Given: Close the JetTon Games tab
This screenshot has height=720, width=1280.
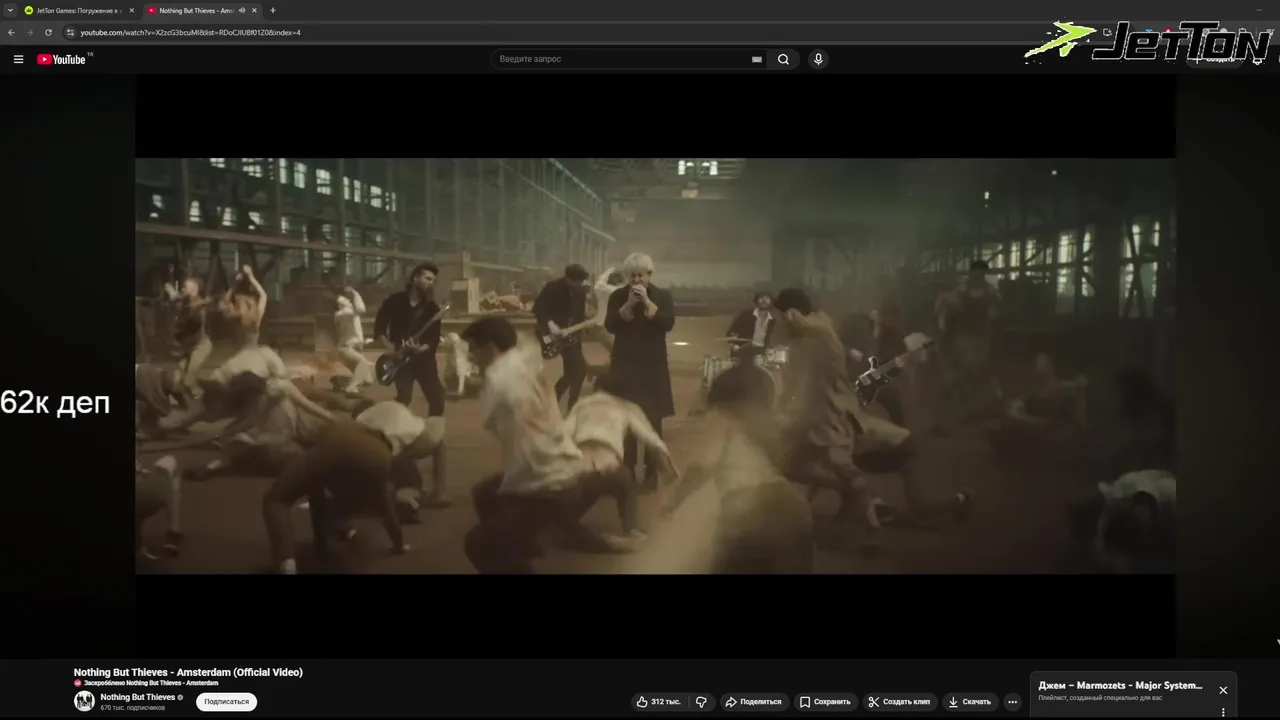Looking at the screenshot, I should tap(131, 10).
